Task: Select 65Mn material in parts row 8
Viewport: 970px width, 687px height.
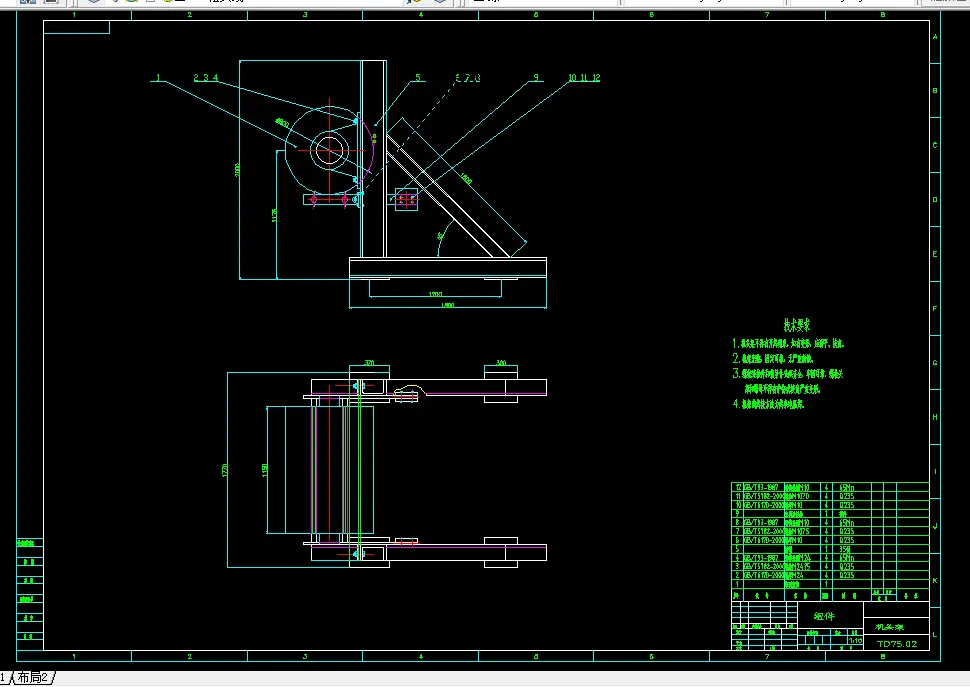Action: 847,523
